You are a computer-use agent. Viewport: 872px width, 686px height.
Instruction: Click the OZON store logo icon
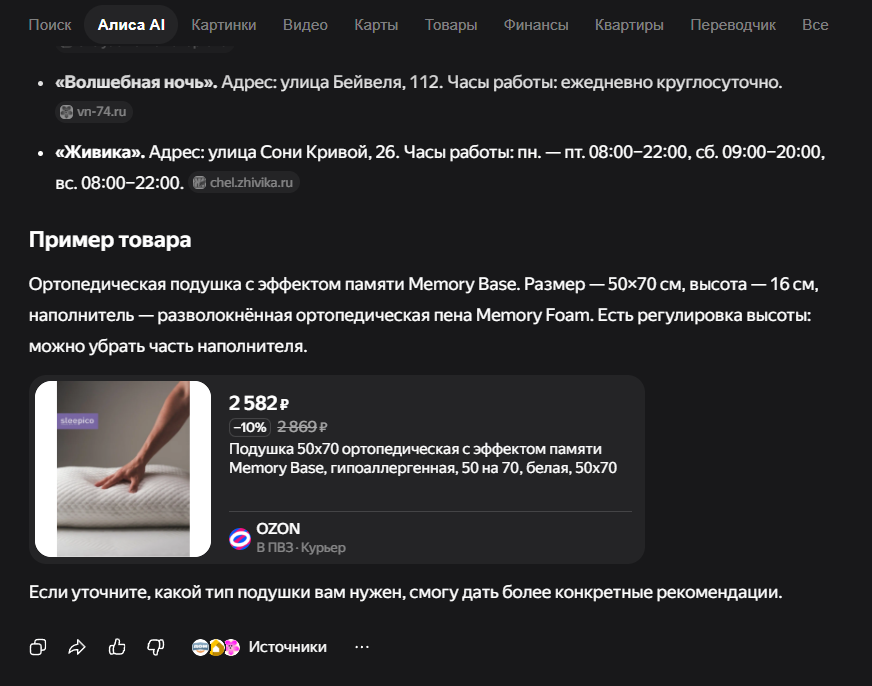tap(240, 538)
